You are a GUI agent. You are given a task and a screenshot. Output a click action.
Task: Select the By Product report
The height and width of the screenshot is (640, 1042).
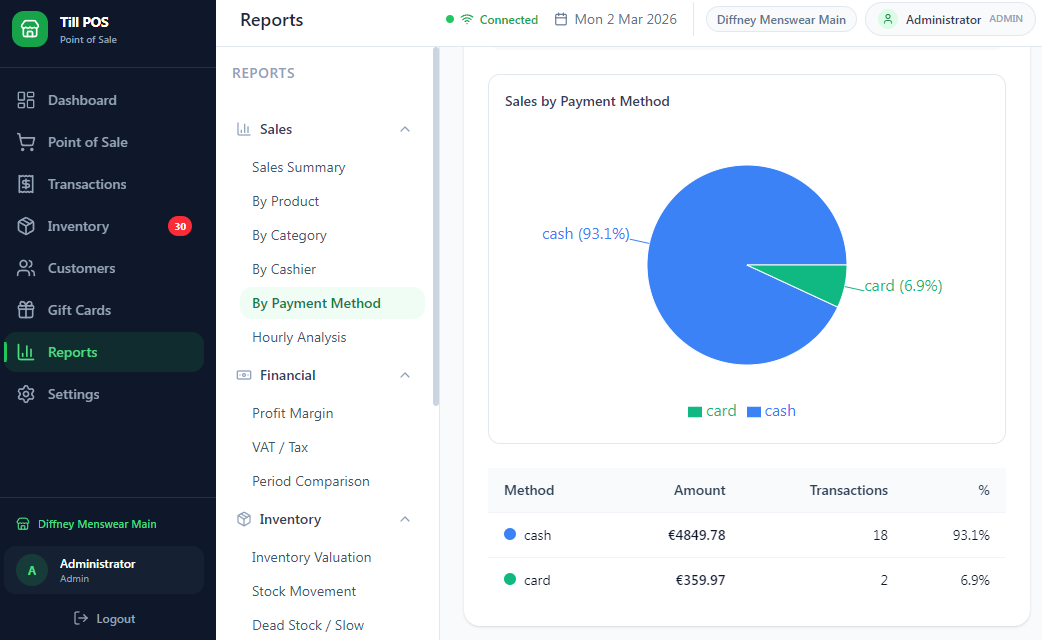(285, 201)
